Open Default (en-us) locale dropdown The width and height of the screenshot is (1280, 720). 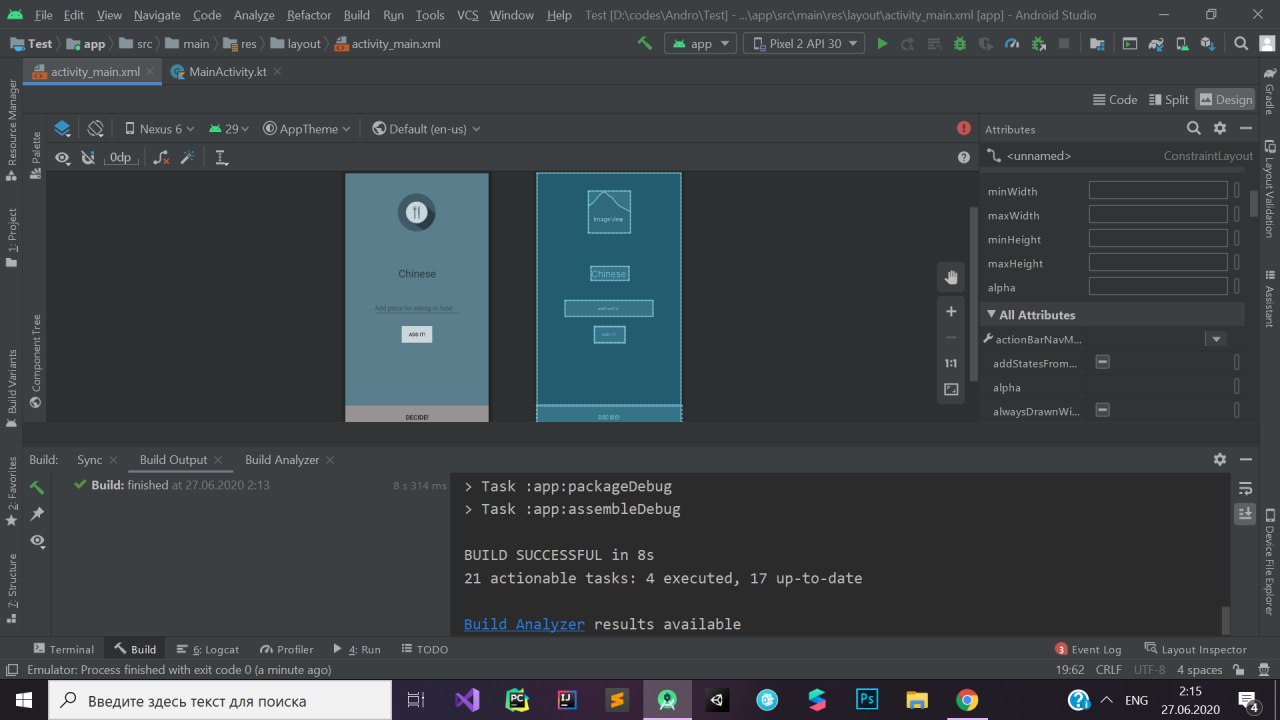coord(426,128)
